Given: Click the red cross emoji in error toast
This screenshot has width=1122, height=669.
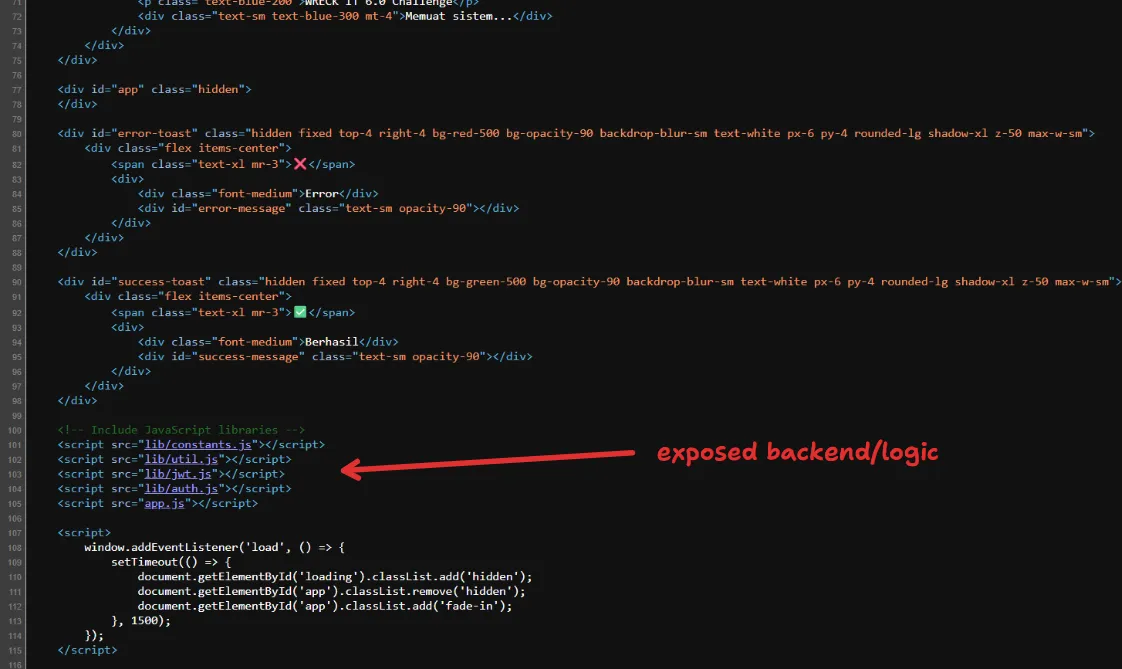Looking at the screenshot, I should tap(299, 164).
